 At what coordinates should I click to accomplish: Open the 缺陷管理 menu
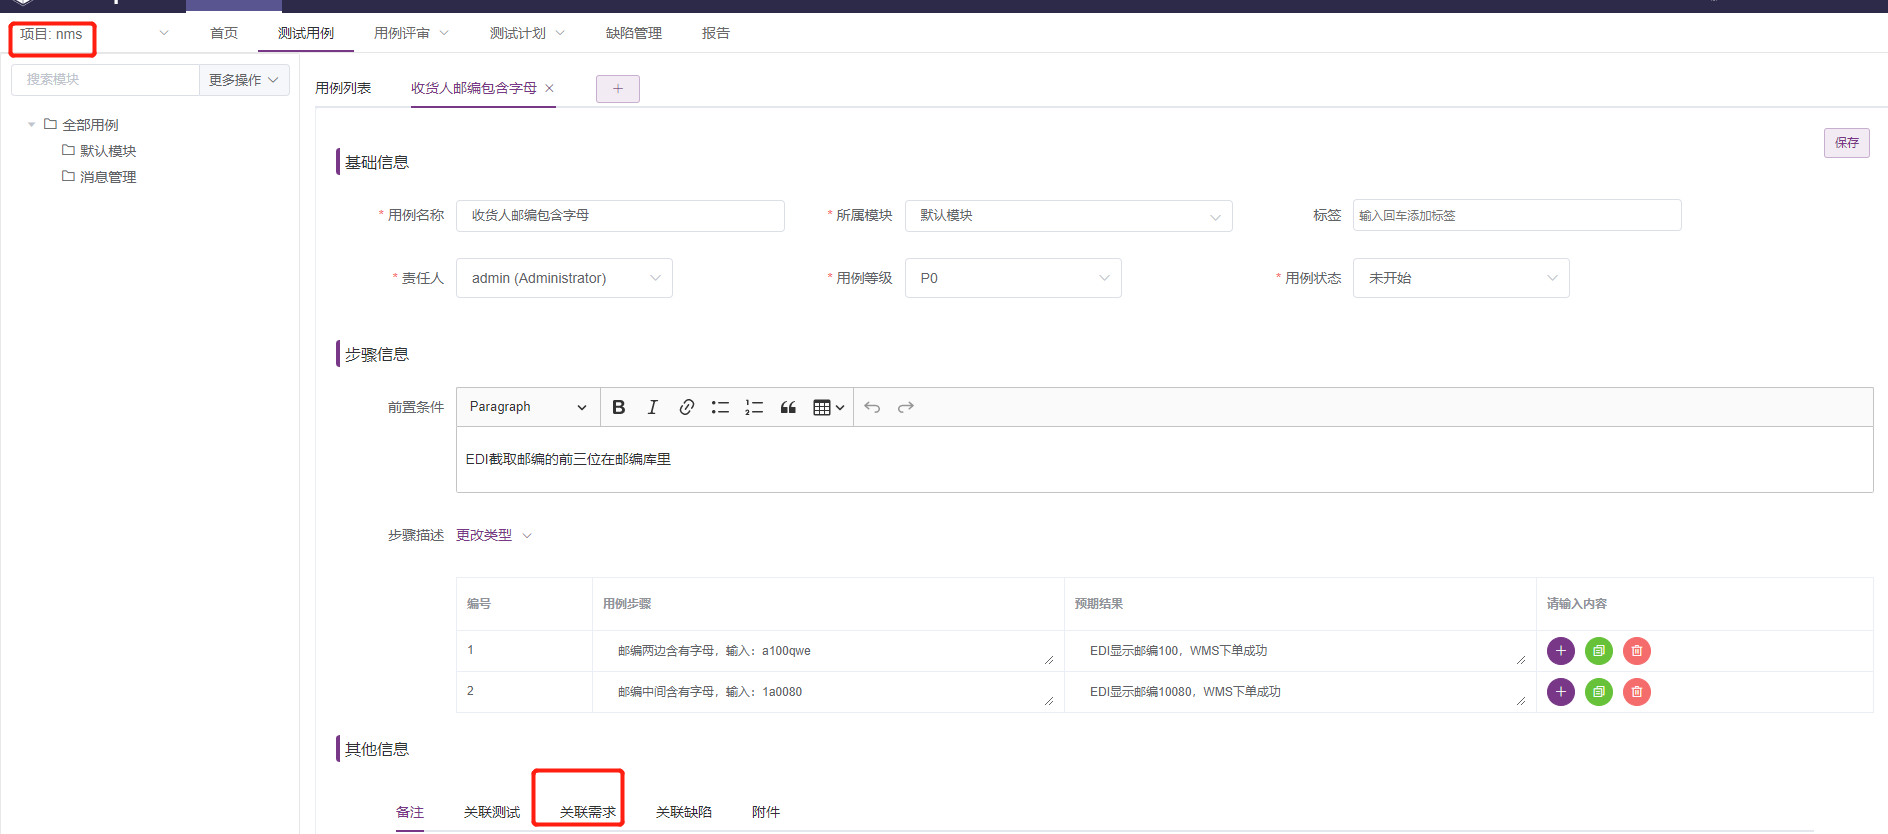pyautogui.click(x=634, y=33)
